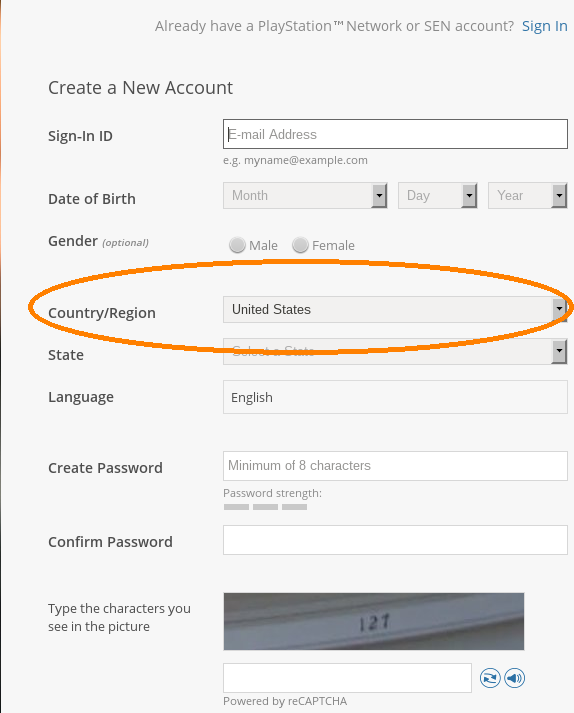Focus the E-mail Address input field
574x713 pixels.
[395, 134]
